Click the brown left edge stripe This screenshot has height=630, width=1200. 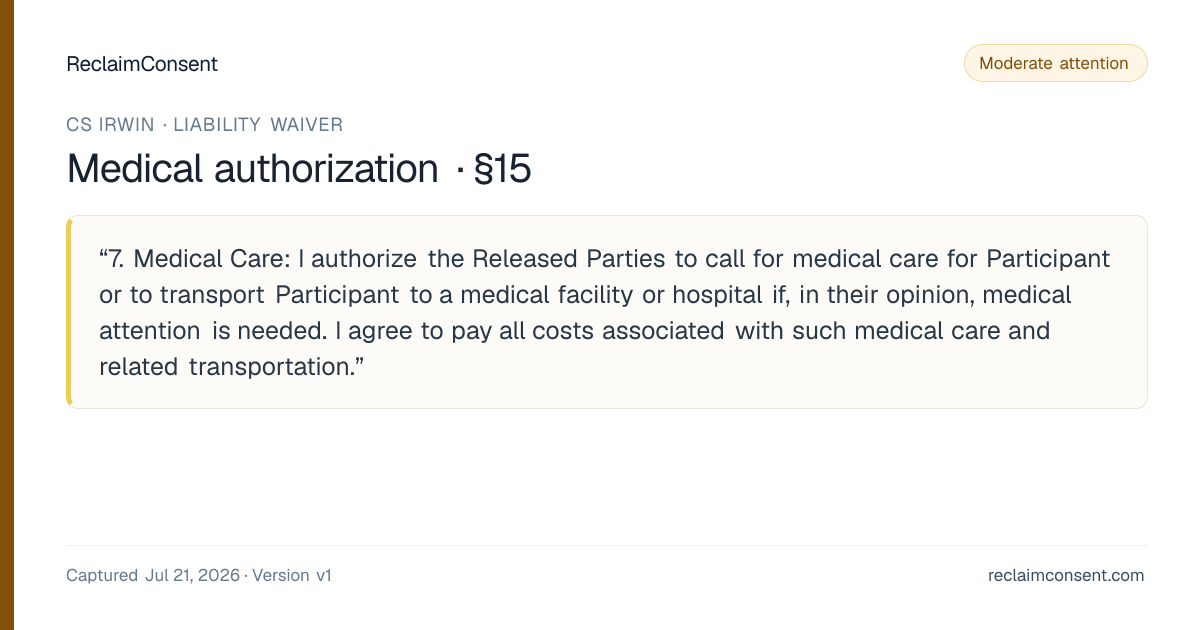[7, 315]
